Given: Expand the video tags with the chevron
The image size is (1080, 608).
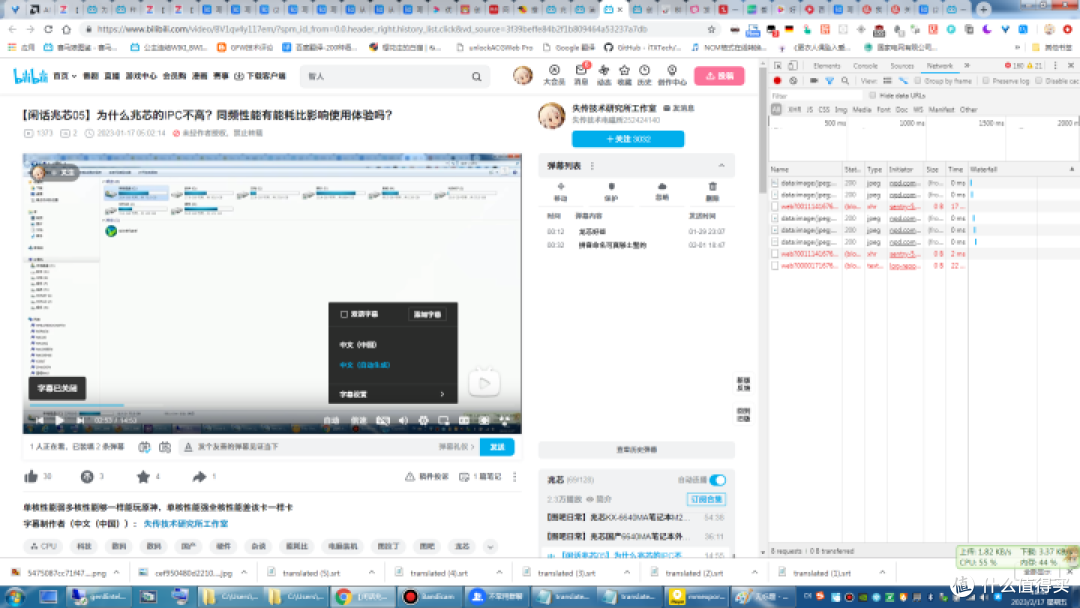Looking at the screenshot, I should [x=490, y=546].
